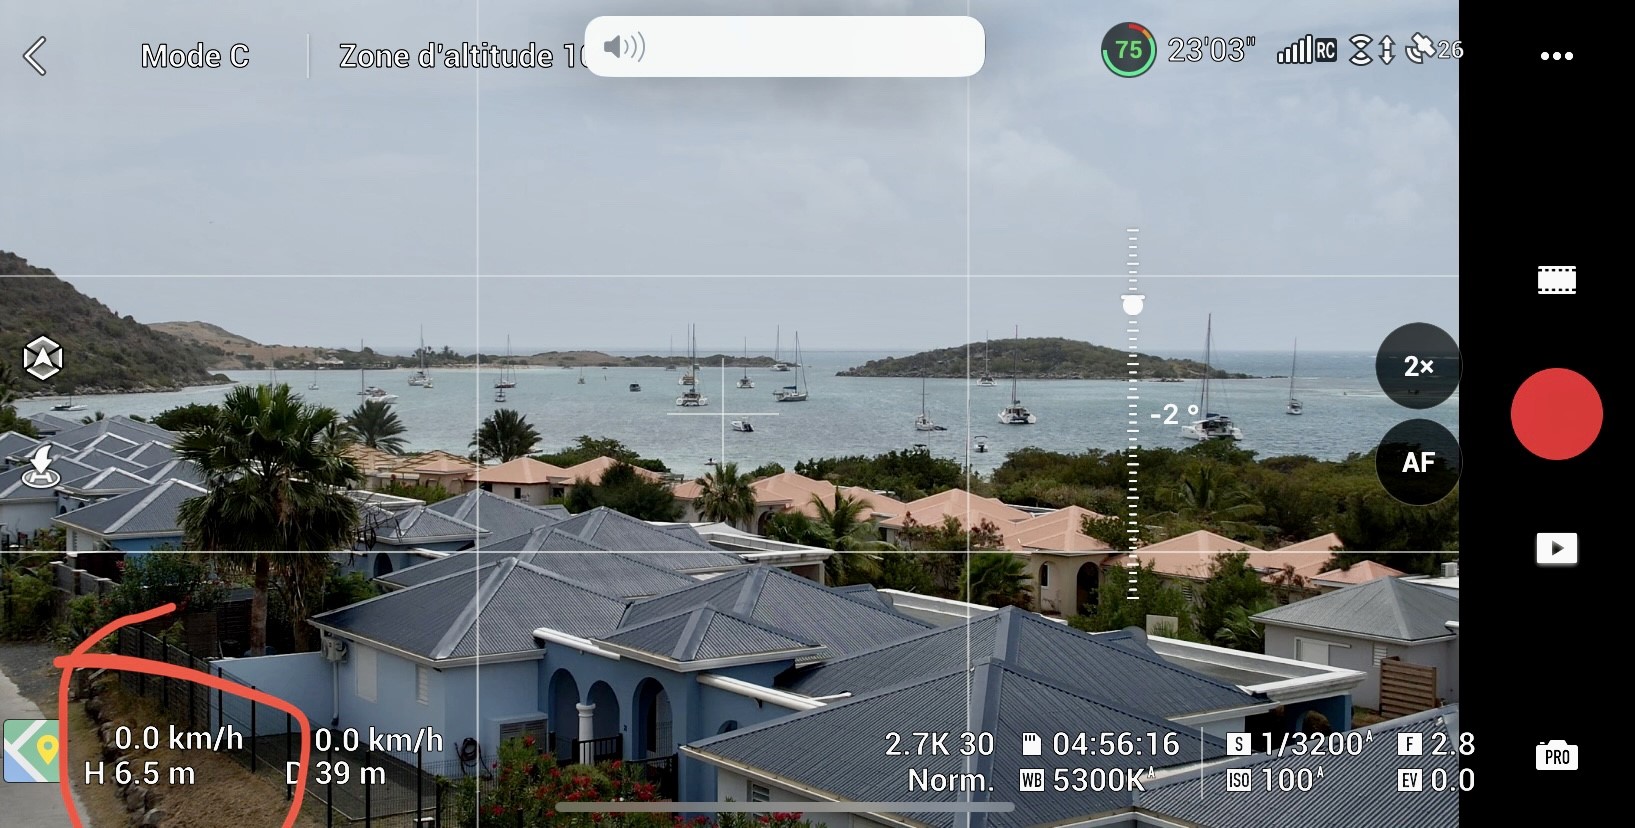This screenshot has height=828, width=1635.
Task: Toggle AF autofocus mode
Action: [1418, 462]
